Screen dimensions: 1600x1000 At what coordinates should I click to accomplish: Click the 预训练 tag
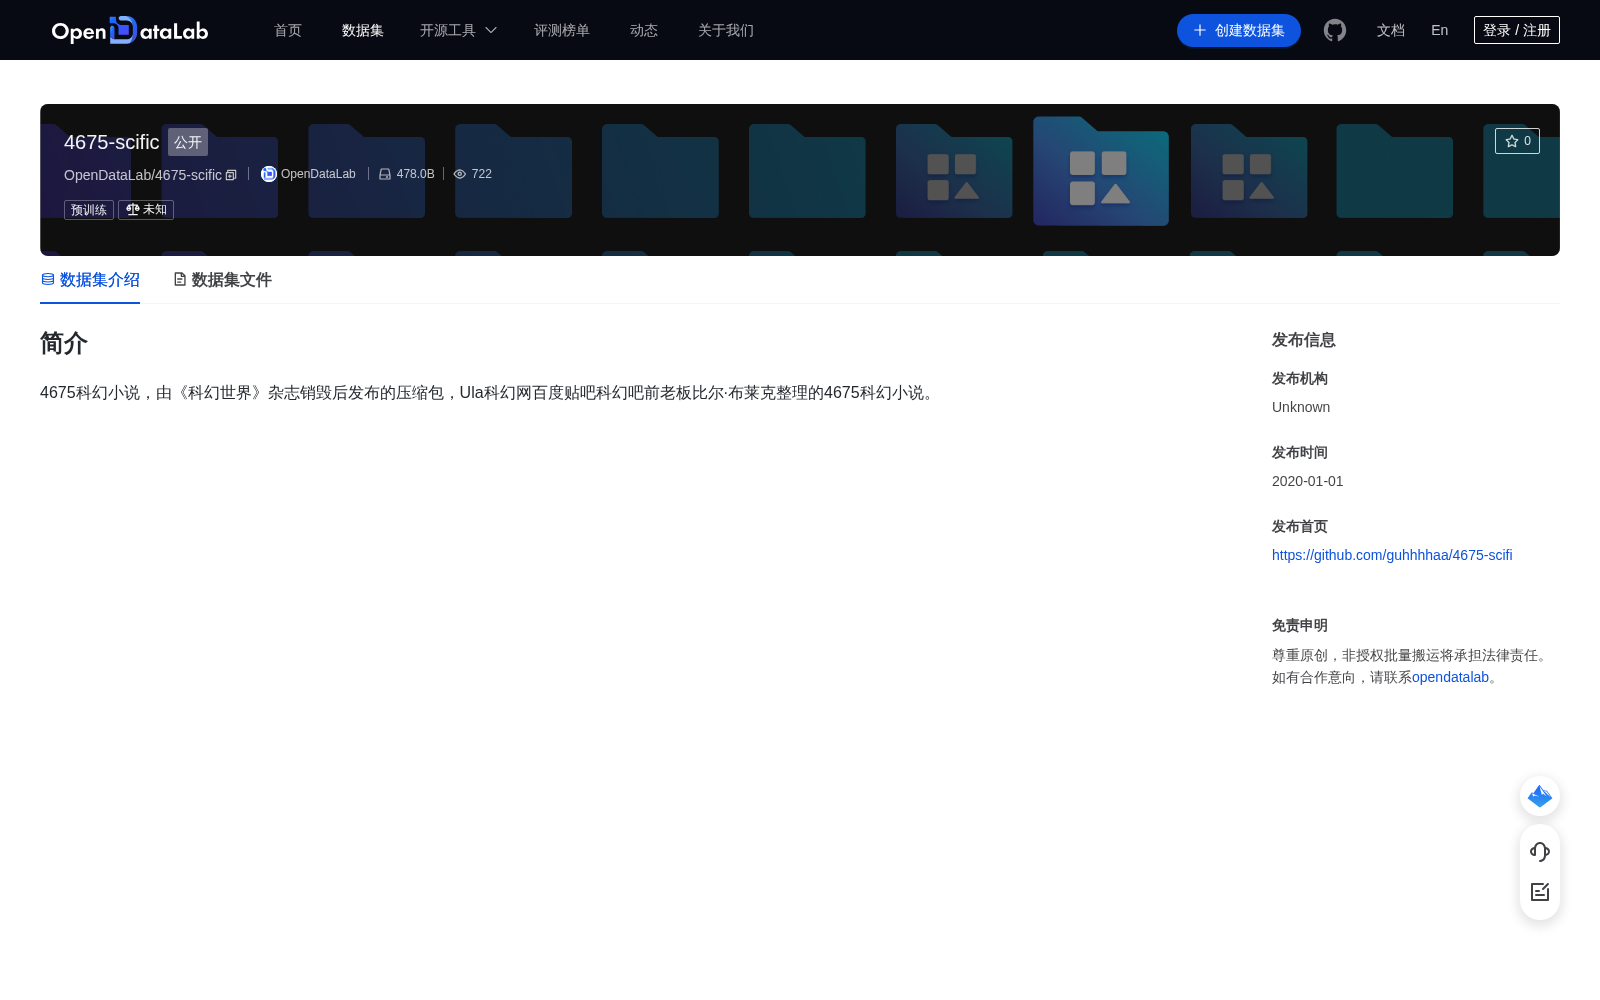pyautogui.click(x=89, y=210)
